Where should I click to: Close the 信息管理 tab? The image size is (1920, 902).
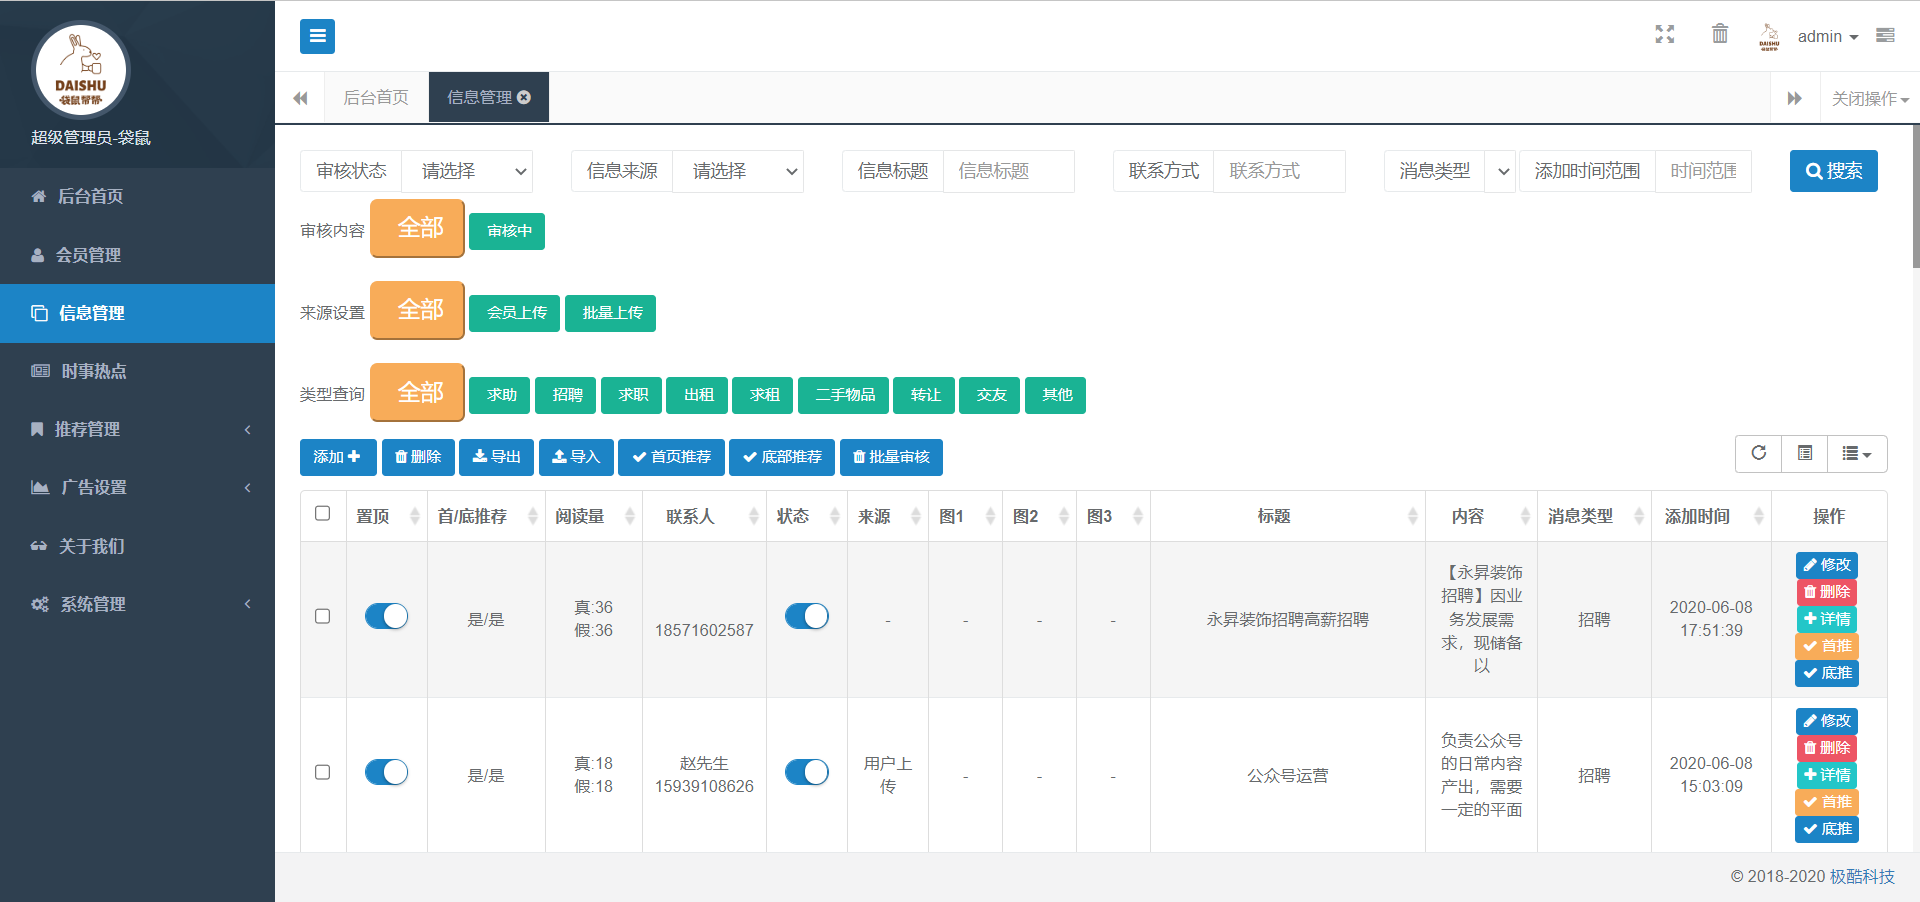click(x=524, y=97)
